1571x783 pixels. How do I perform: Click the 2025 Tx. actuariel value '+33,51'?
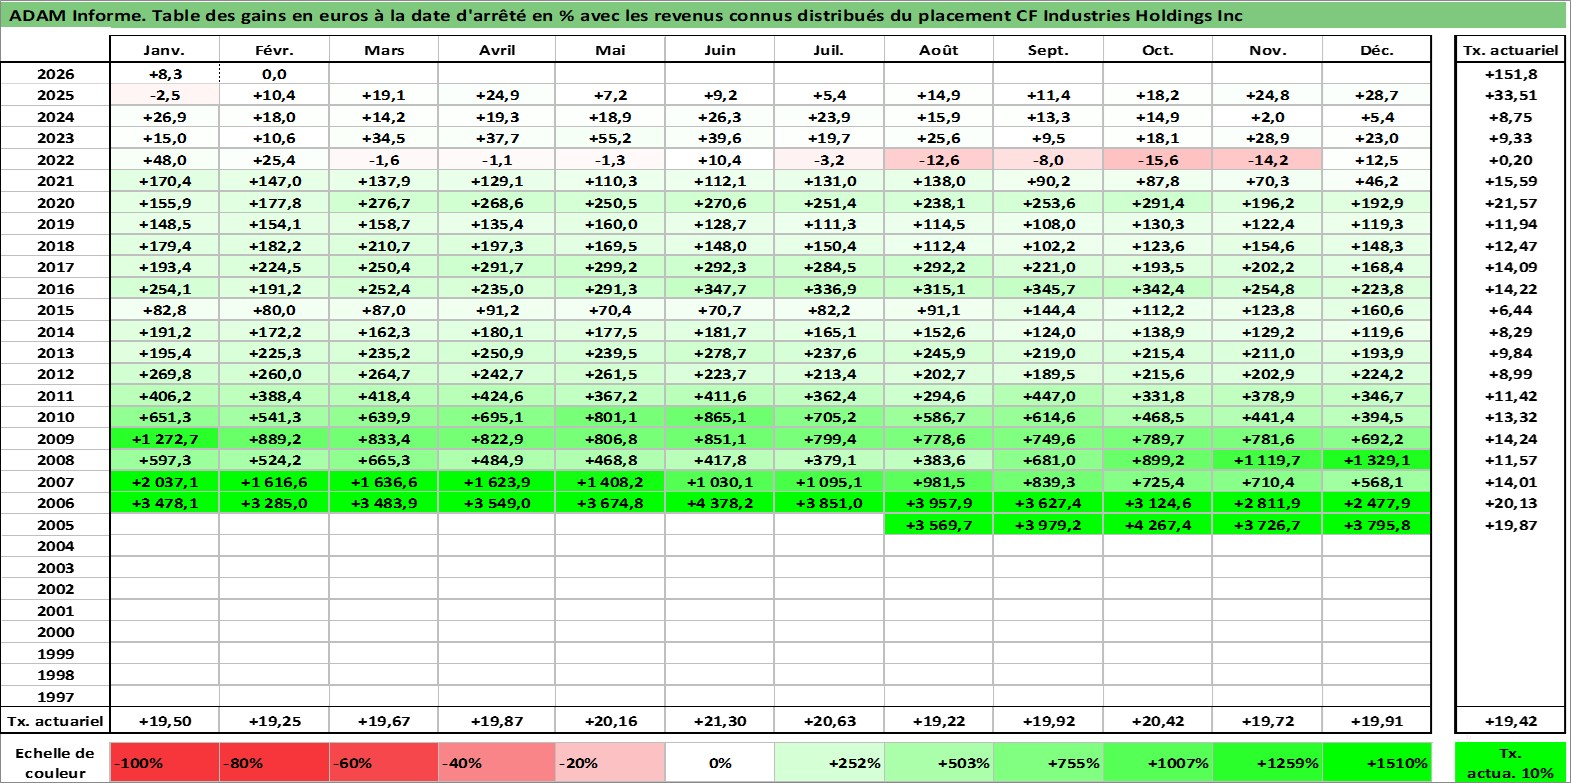[1510, 95]
